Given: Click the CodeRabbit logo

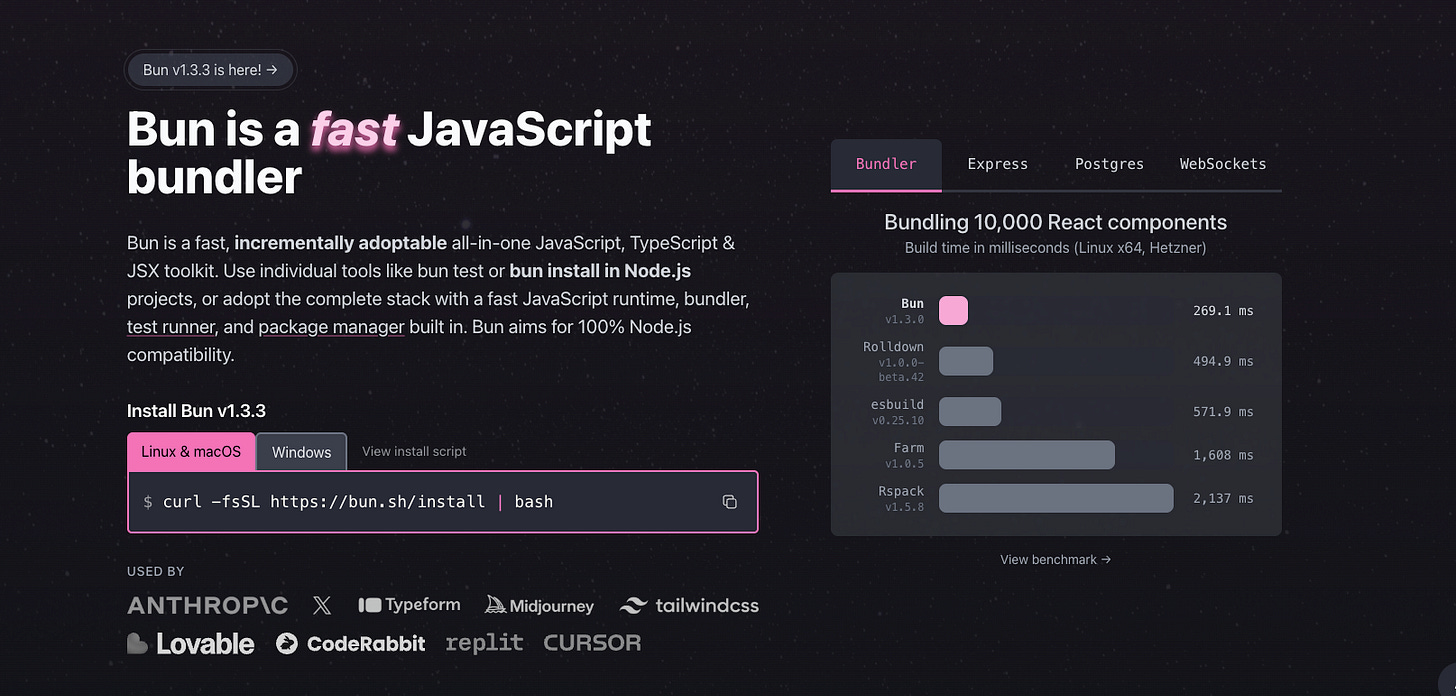Looking at the screenshot, I should pyautogui.click(x=351, y=644).
